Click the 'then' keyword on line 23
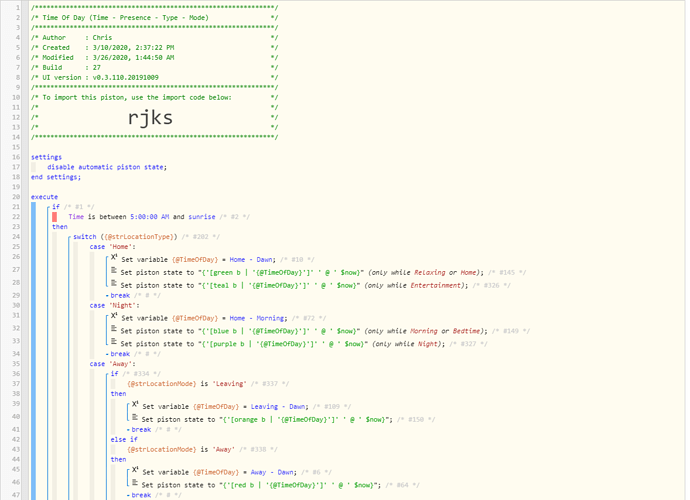690x500 pixels. [60, 227]
